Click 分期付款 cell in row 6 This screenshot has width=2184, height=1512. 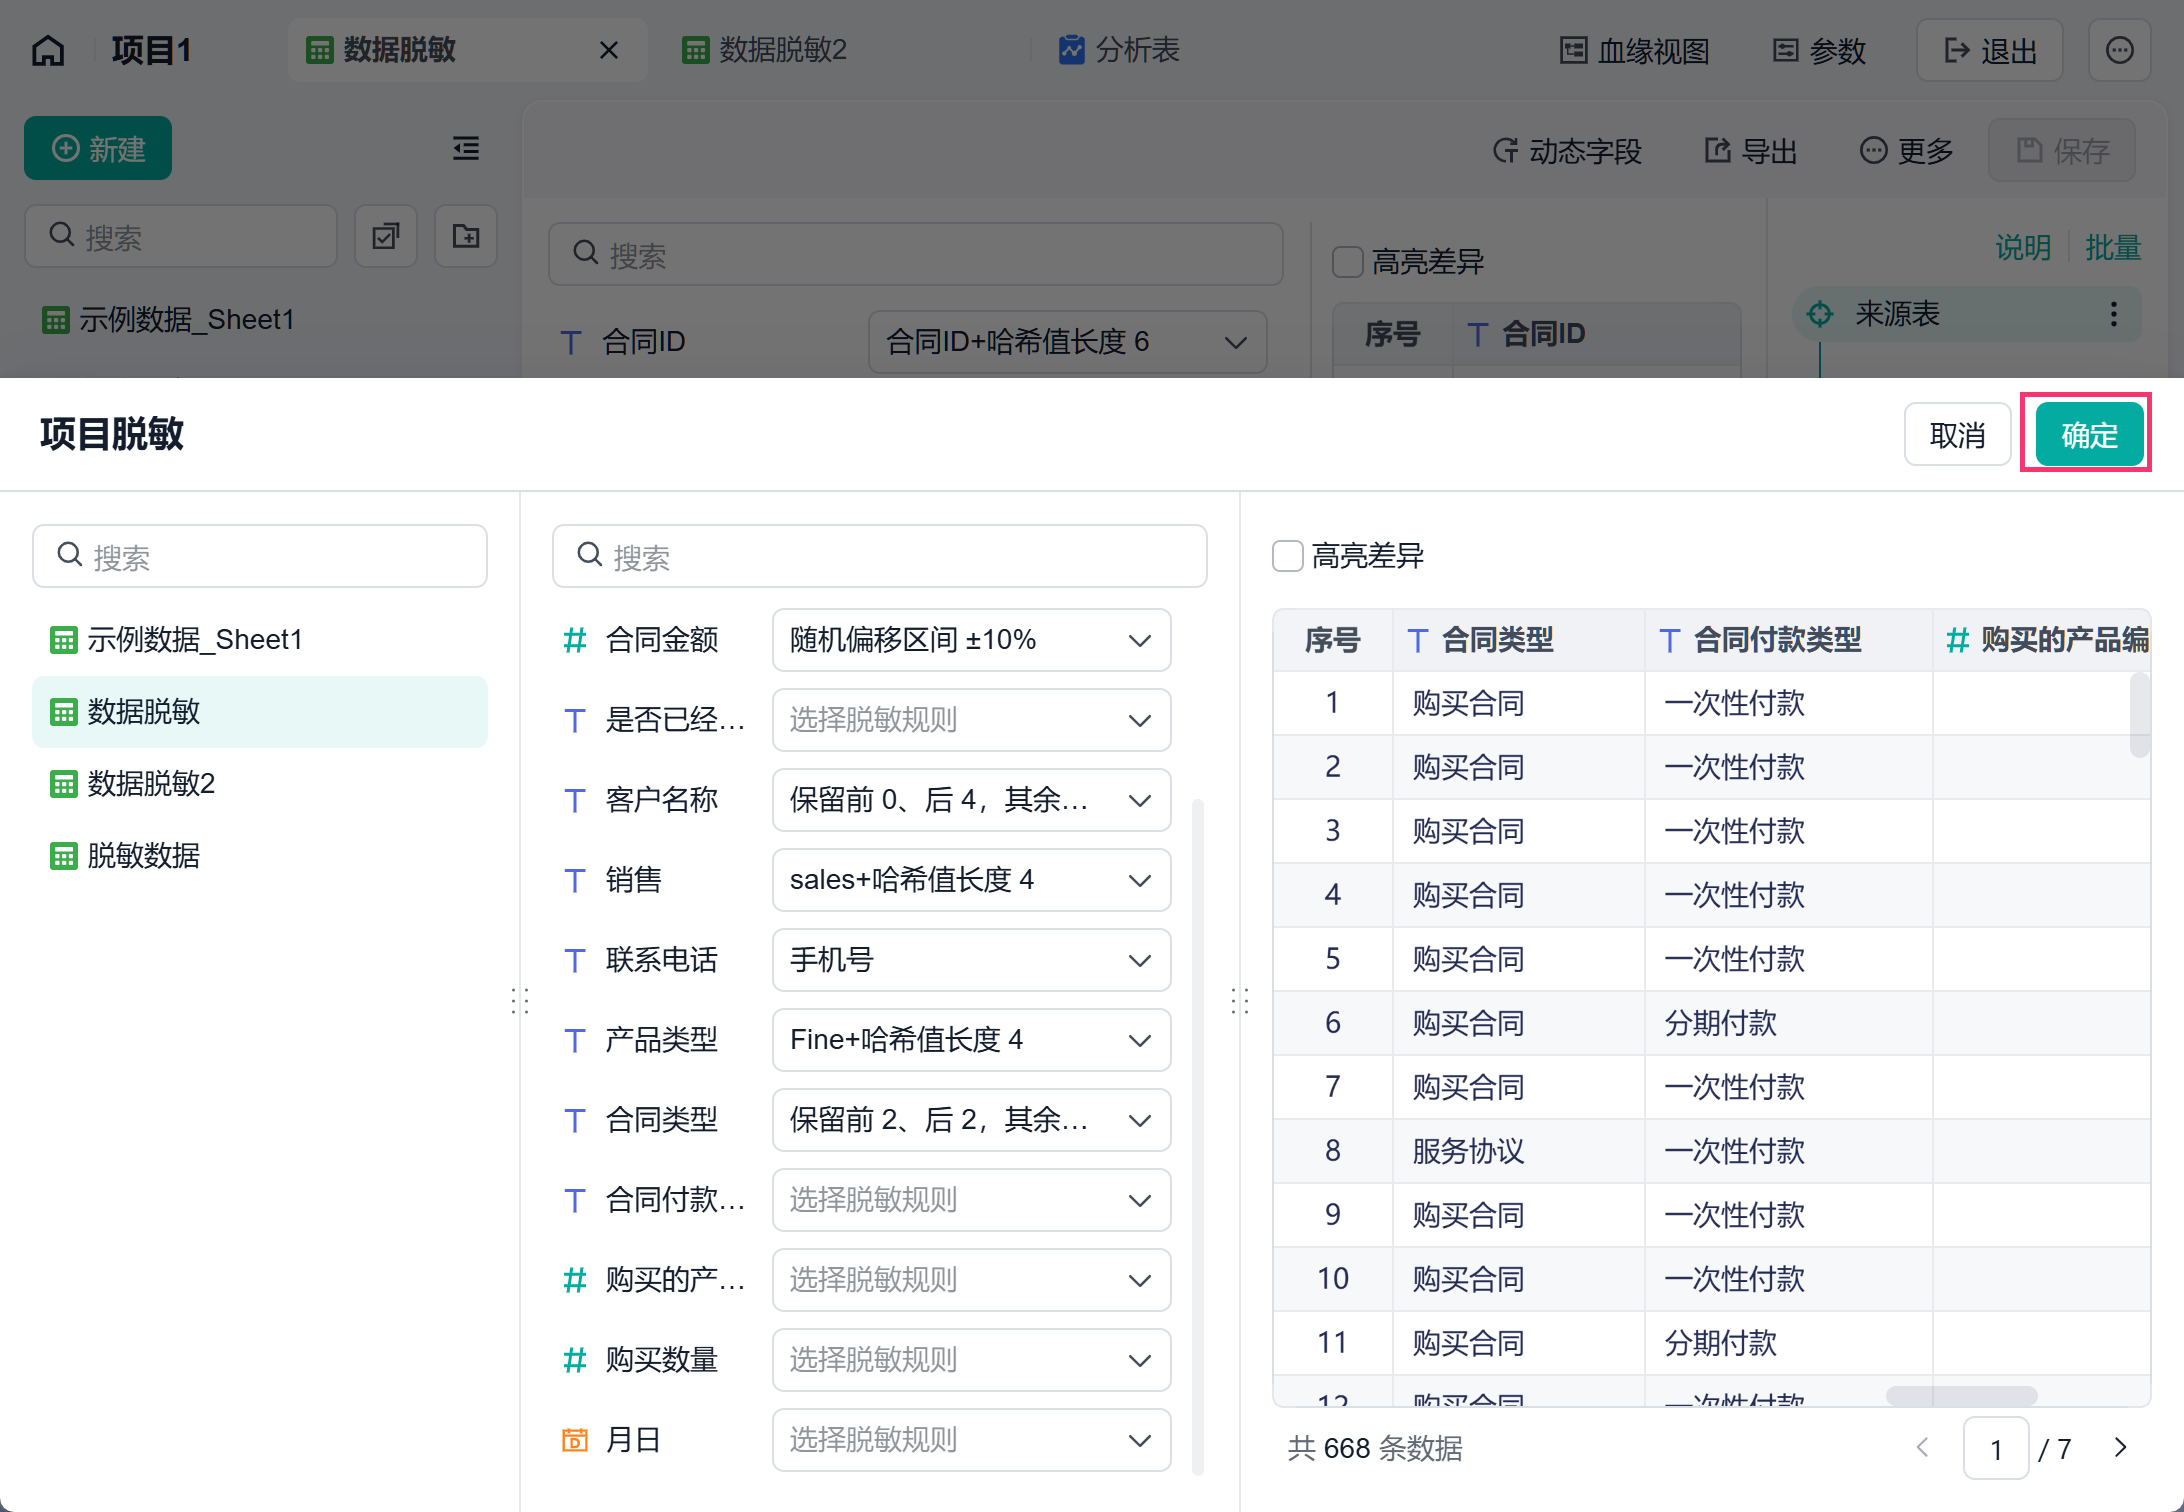[1788, 1023]
